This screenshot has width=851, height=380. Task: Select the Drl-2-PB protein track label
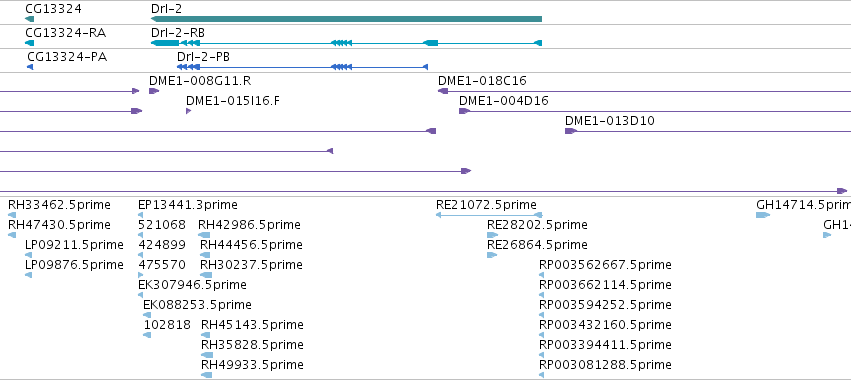click(x=204, y=57)
